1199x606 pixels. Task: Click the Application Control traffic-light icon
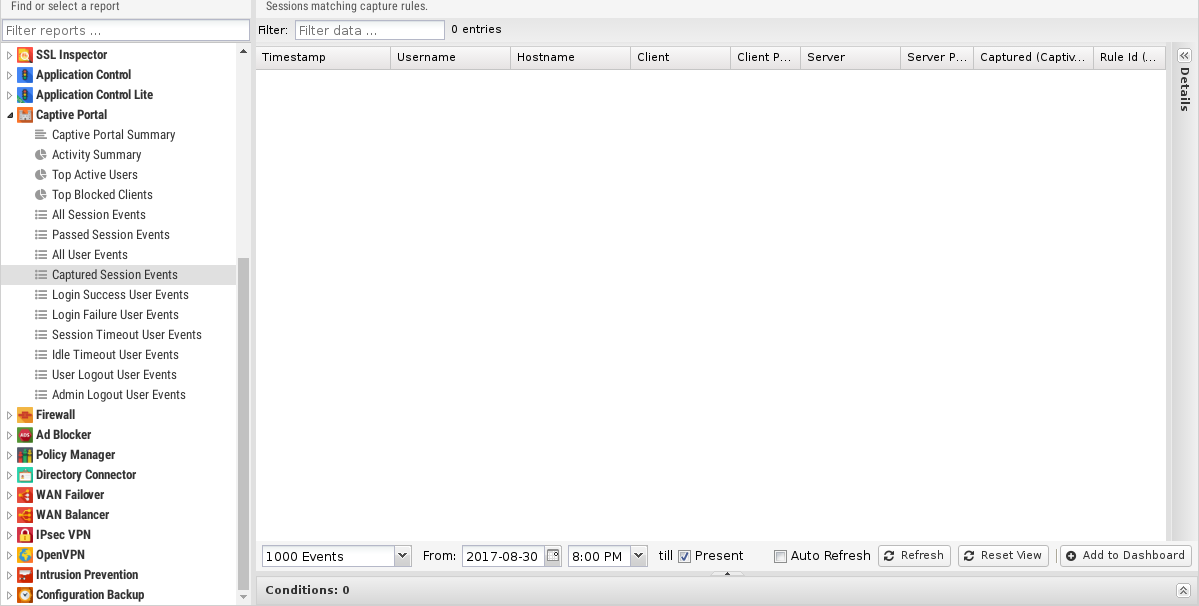24,75
